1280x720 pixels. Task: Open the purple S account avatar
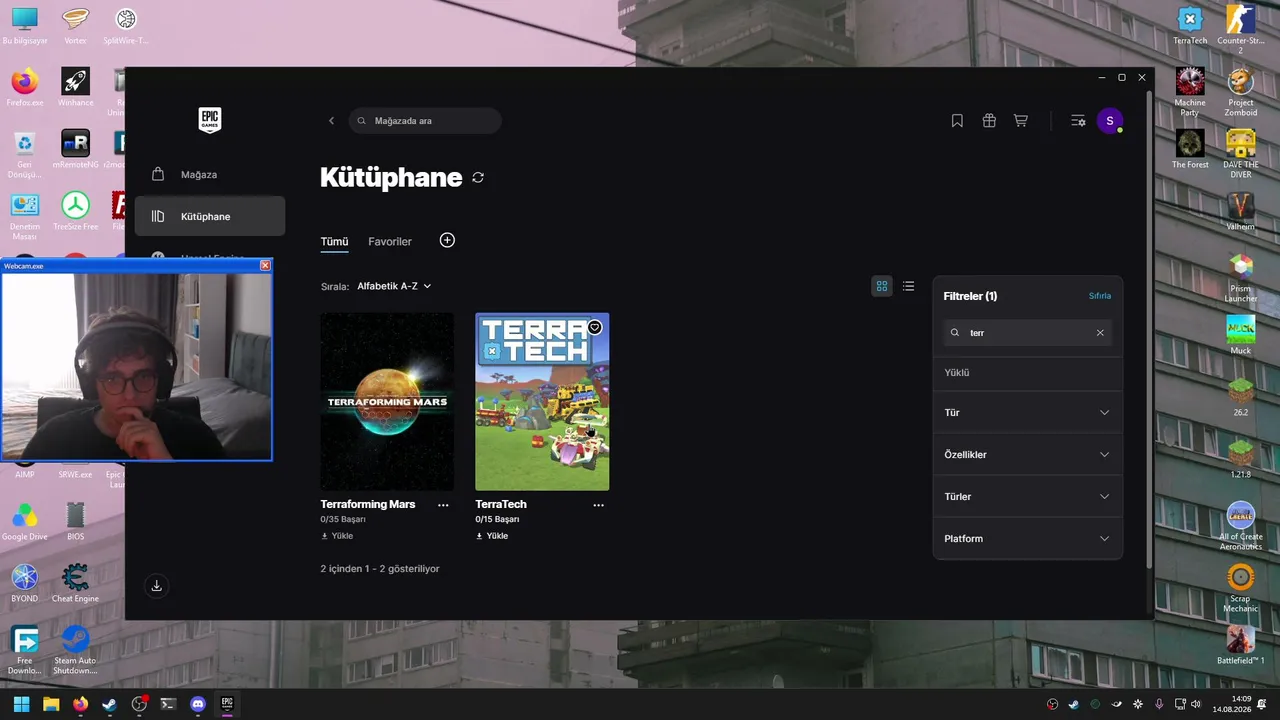click(1109, 121)
